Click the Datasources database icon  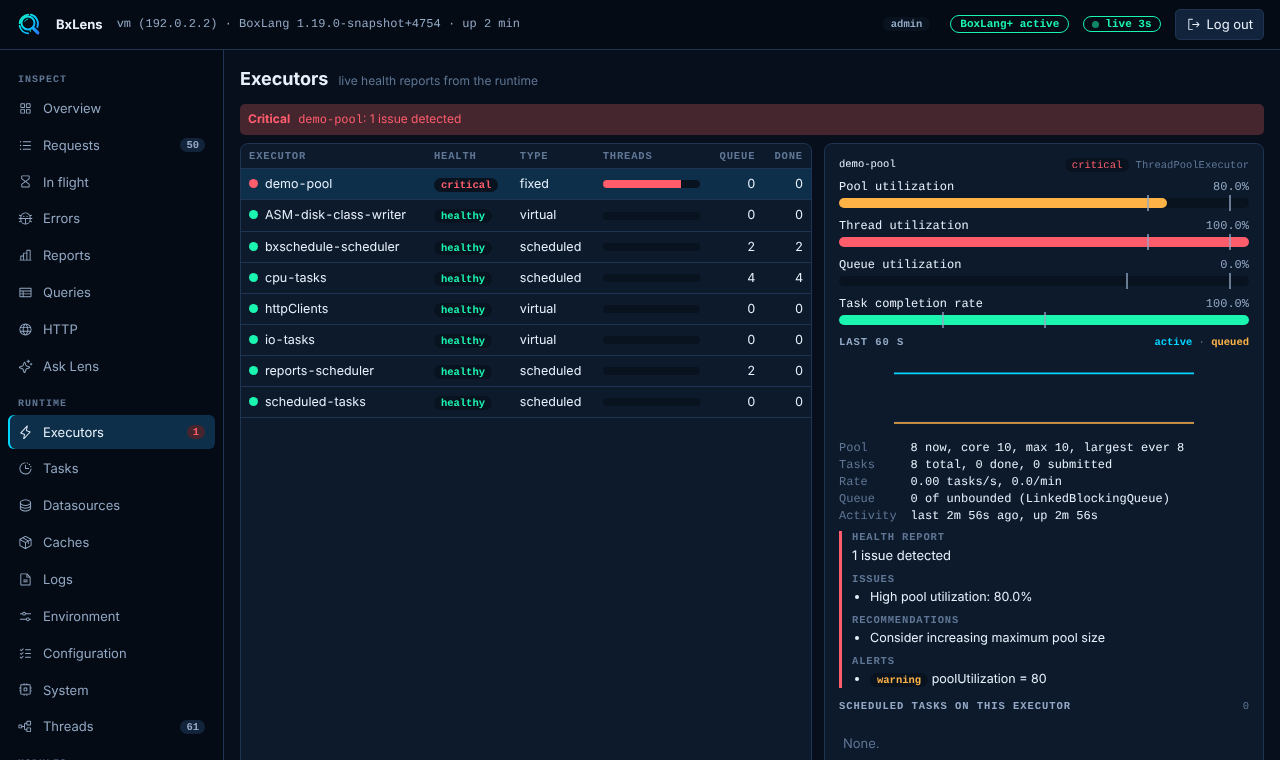click(x=25, y=505)
